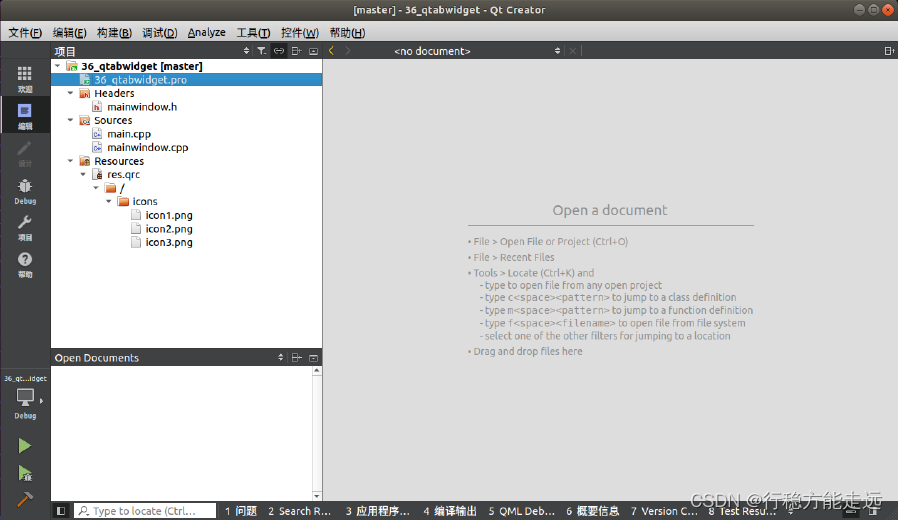Open the Welcome mode in sidebar
898x520 pixels.
pyautogui.click(x=25, y=79)
